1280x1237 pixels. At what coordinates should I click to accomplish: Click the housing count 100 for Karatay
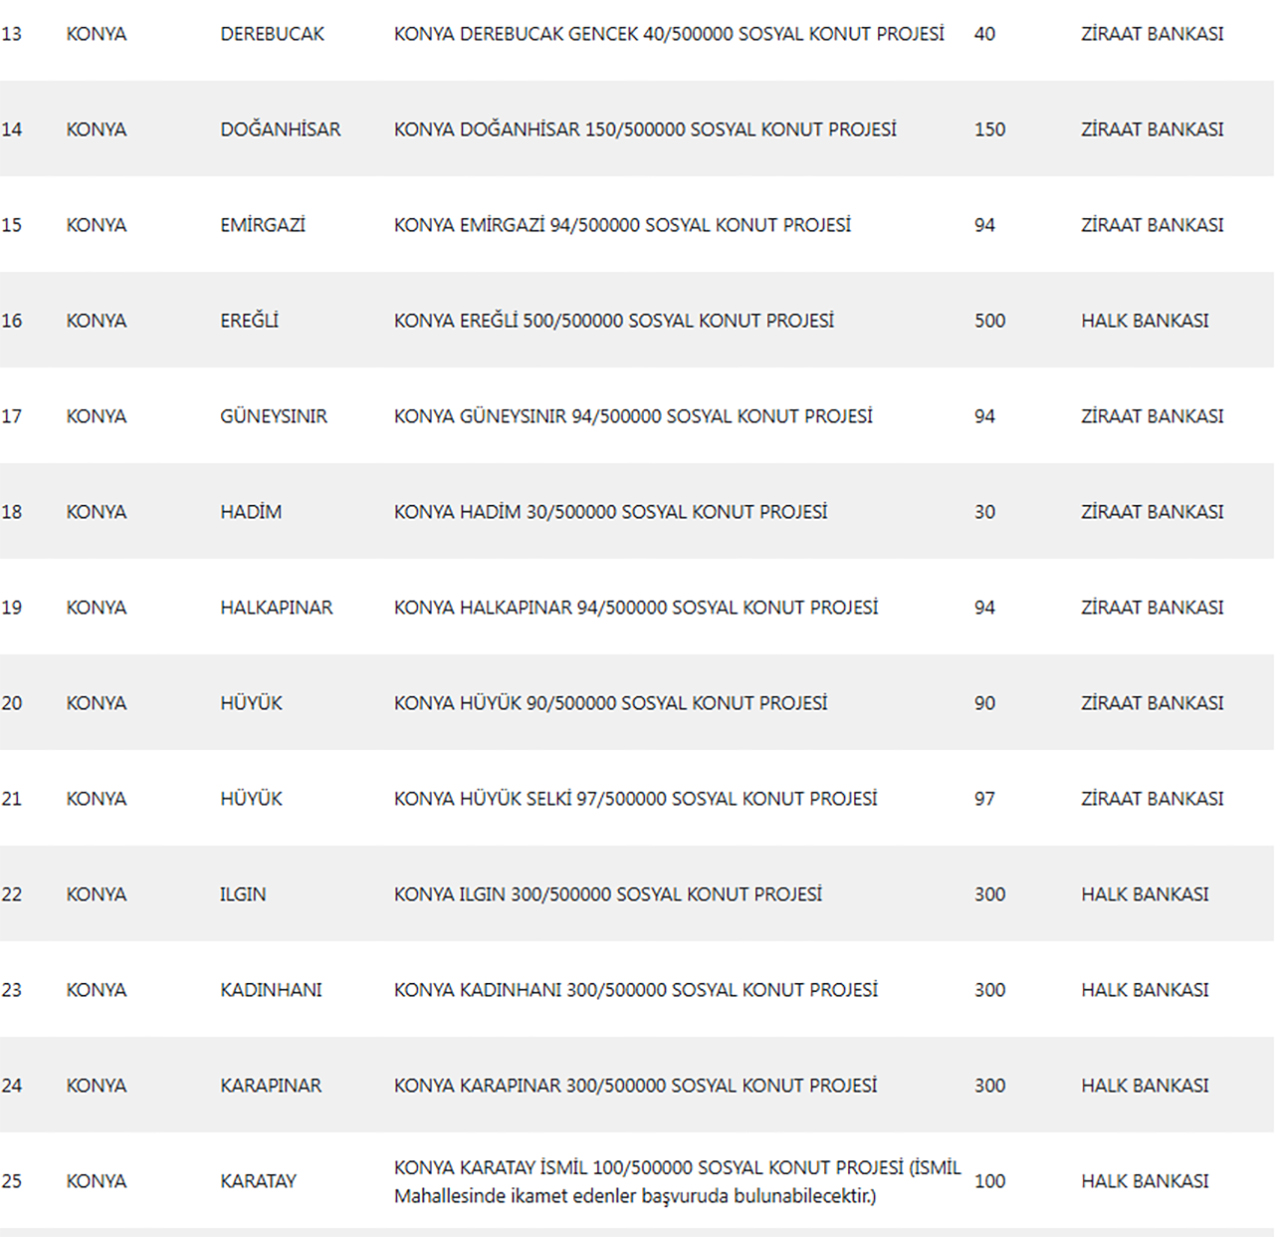(x=989, y=1181)
